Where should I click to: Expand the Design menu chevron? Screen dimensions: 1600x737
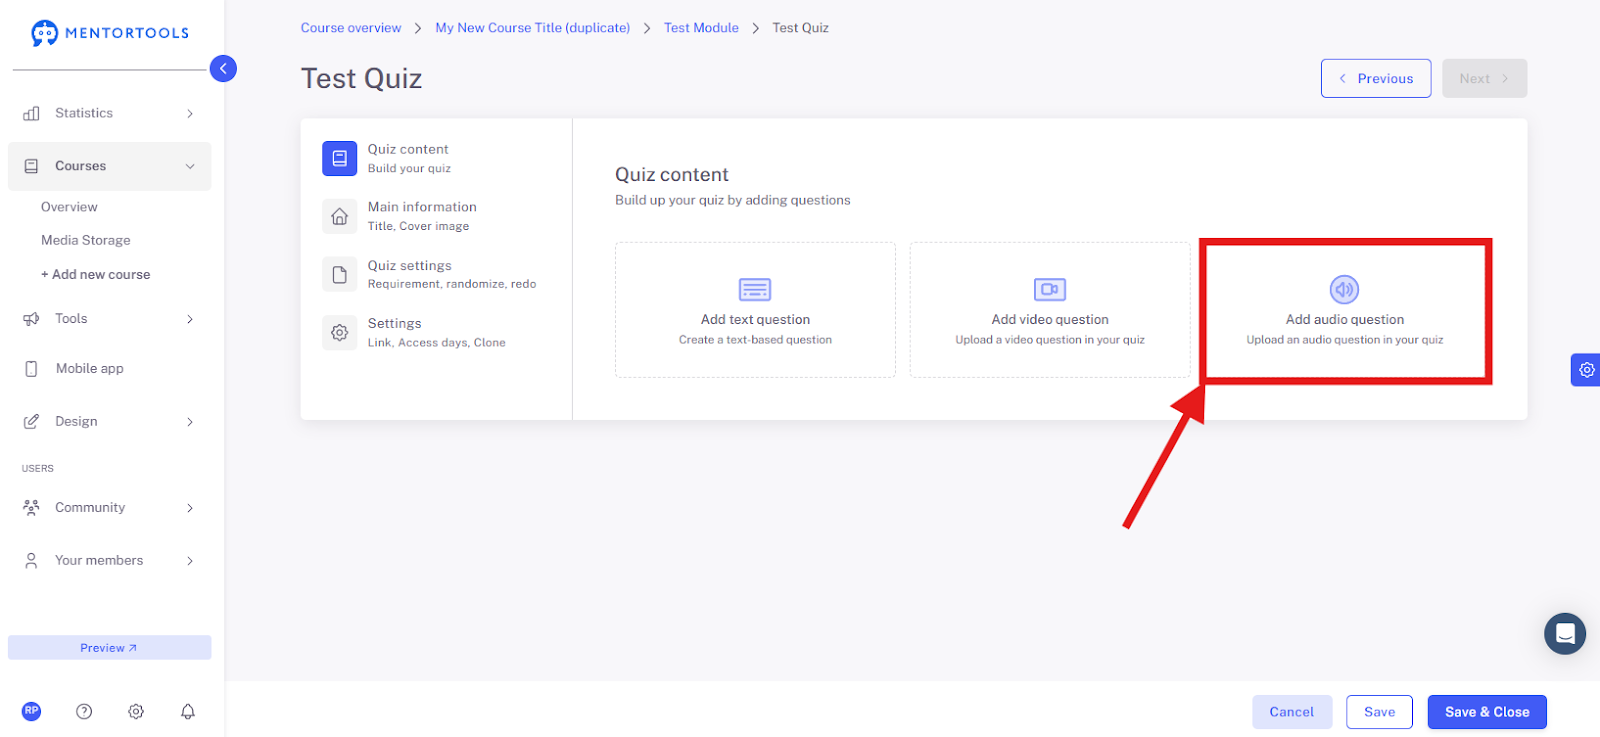click(190, 422)
